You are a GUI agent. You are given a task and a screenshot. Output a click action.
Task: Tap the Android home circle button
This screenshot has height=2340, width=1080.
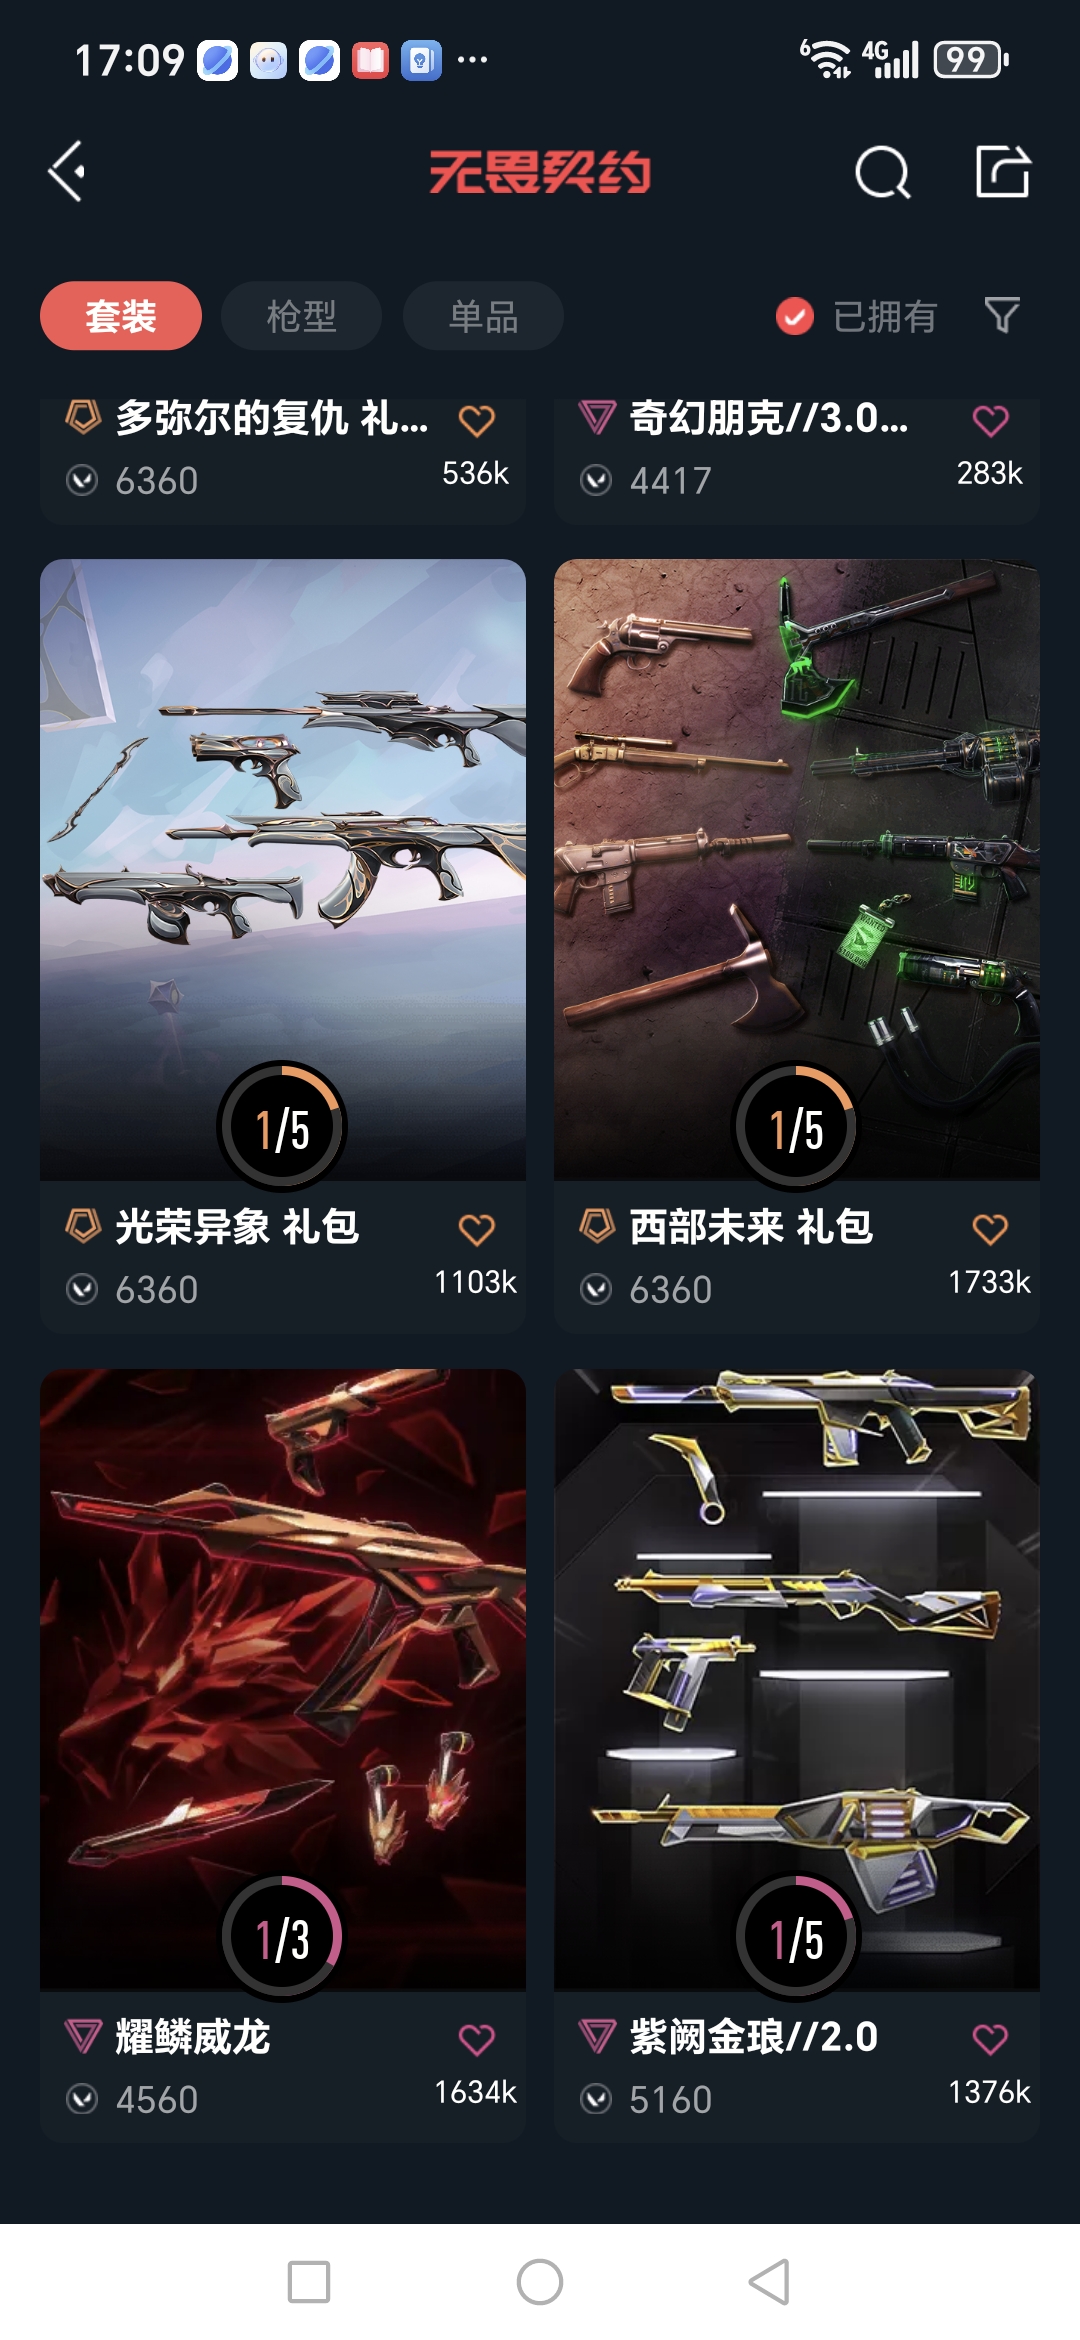click(540, 2282)
